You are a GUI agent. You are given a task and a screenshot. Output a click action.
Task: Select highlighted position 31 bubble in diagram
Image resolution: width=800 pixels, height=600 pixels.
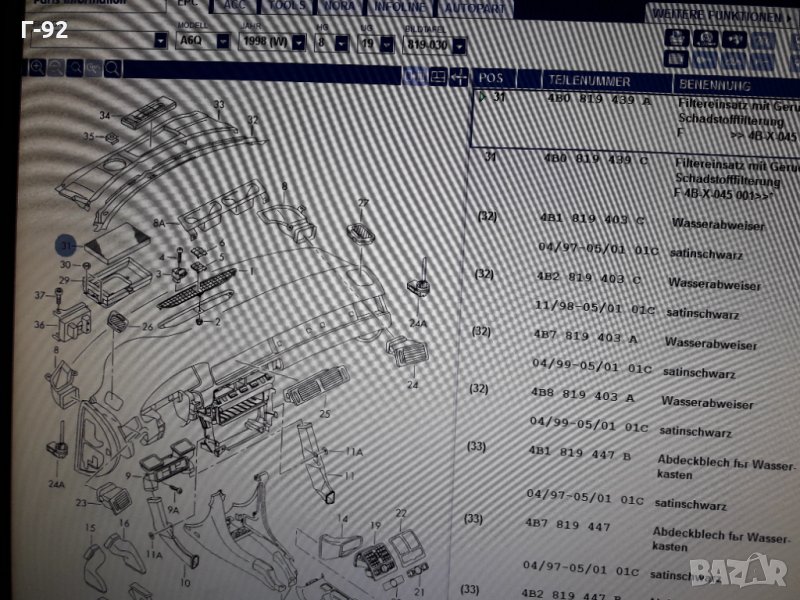[x=67, y=245]
